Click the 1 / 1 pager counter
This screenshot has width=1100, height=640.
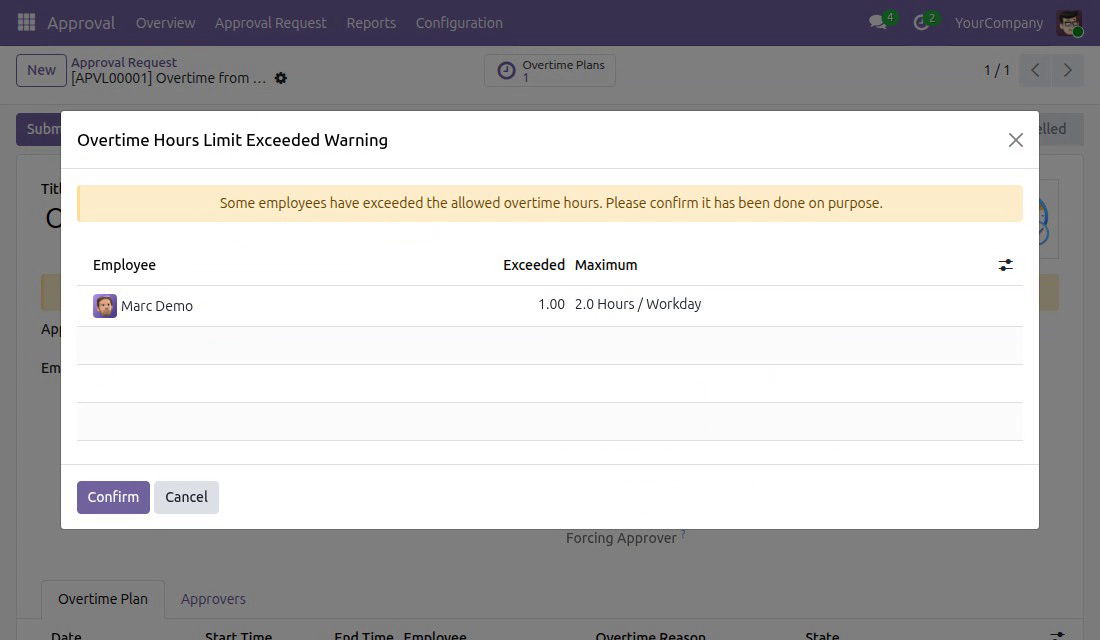coord(997,70)
